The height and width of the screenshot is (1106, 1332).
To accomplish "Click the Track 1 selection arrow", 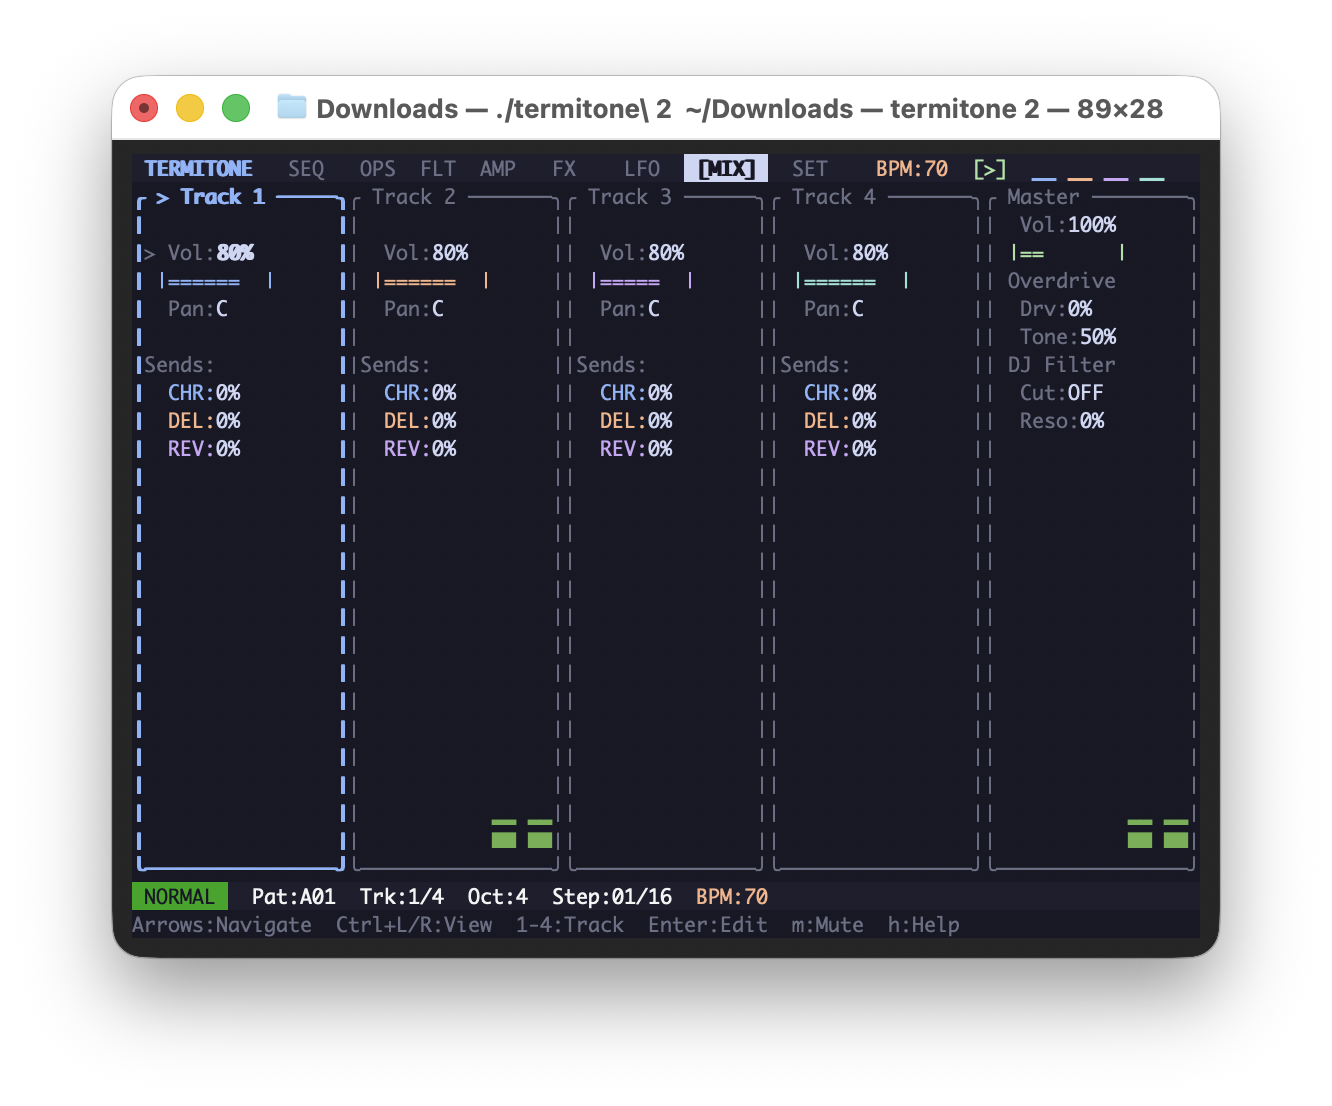I will click(x=162, y=198).
